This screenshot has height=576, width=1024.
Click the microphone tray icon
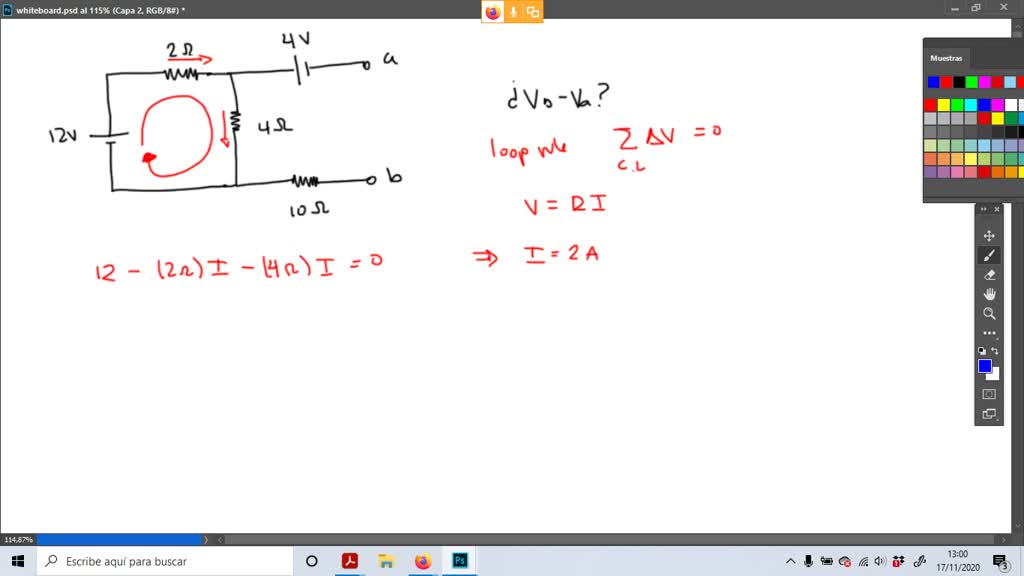pyautogui.click(x=808, y=561)
